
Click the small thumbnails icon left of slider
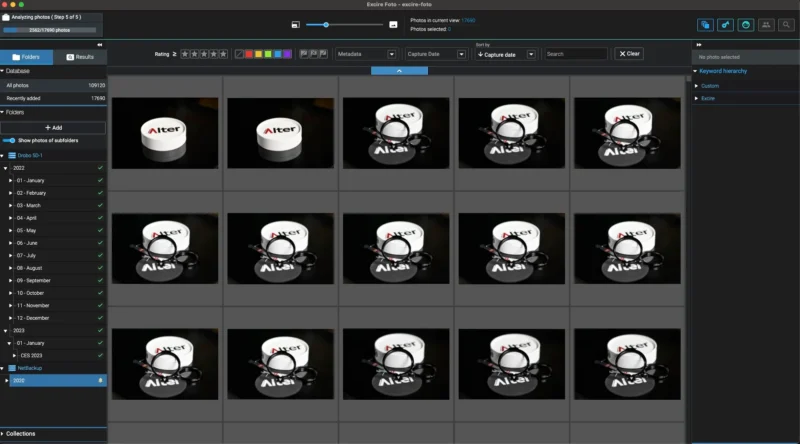coord(295,24)
